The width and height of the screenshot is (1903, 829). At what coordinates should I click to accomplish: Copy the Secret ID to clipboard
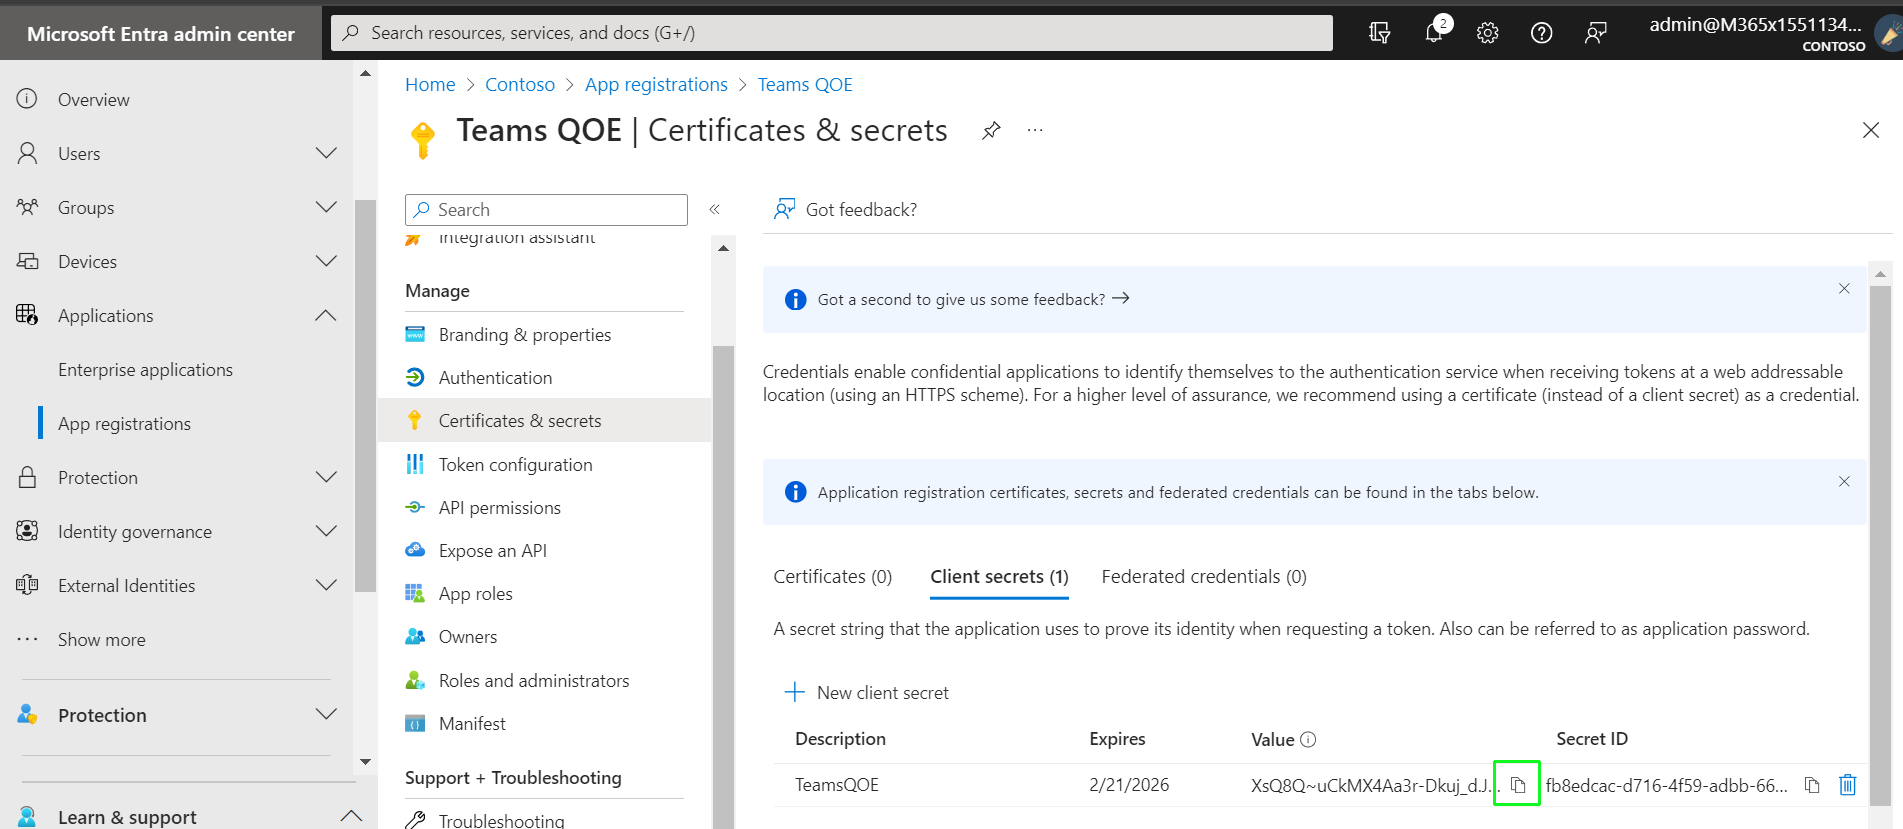click(1811, 785)
